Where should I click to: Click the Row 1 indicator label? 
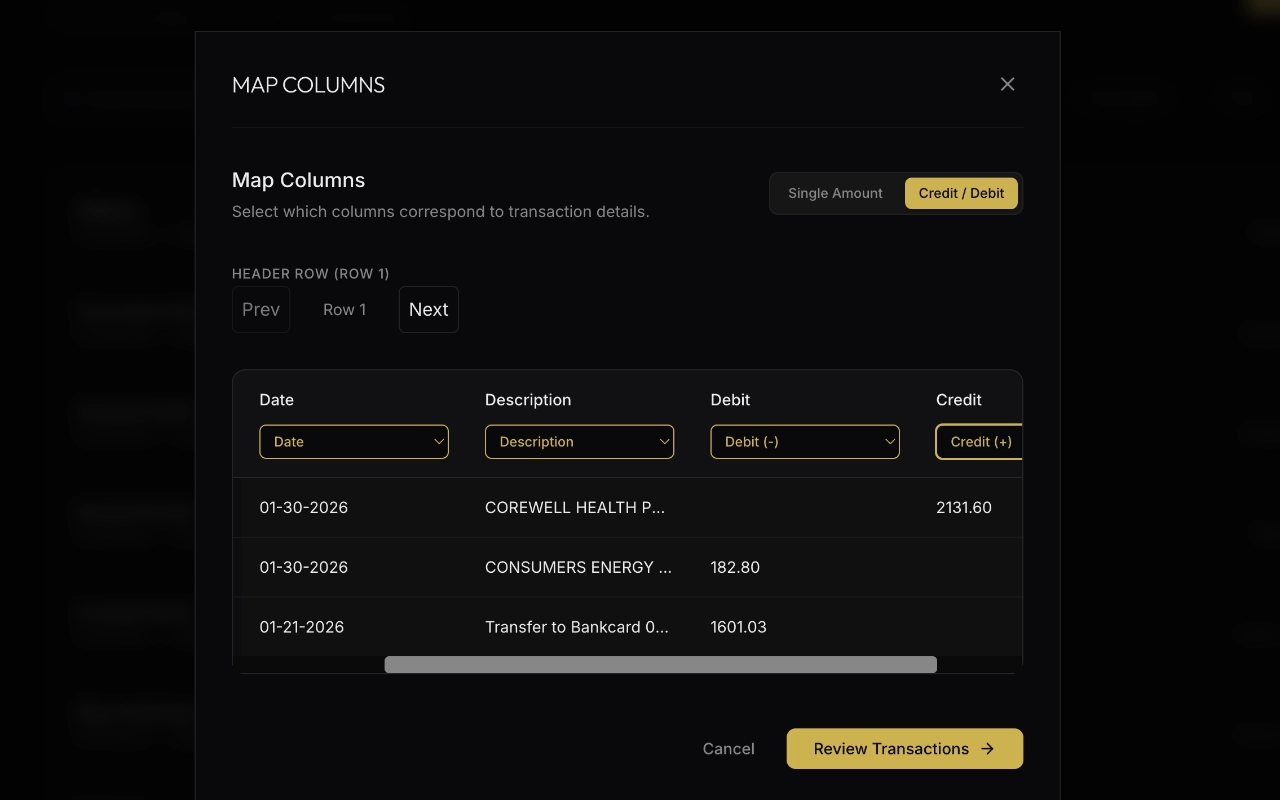(x=344, y=310)
